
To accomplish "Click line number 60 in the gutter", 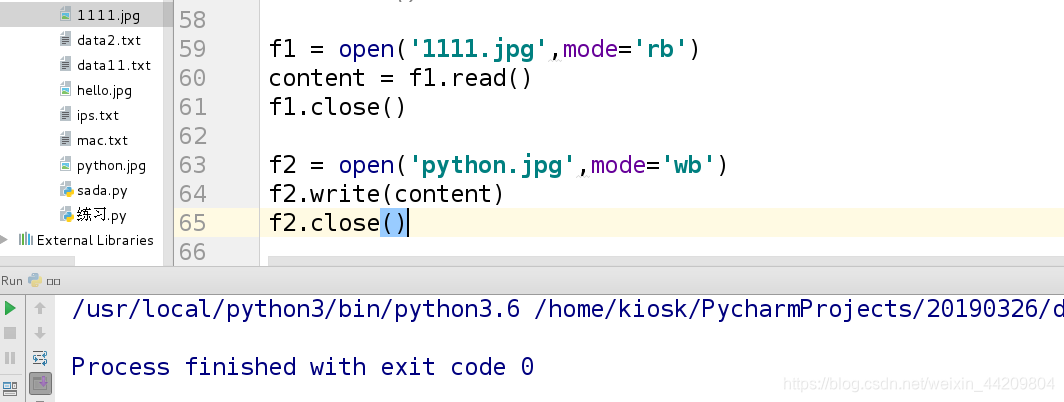I will [x=193, y=78].
